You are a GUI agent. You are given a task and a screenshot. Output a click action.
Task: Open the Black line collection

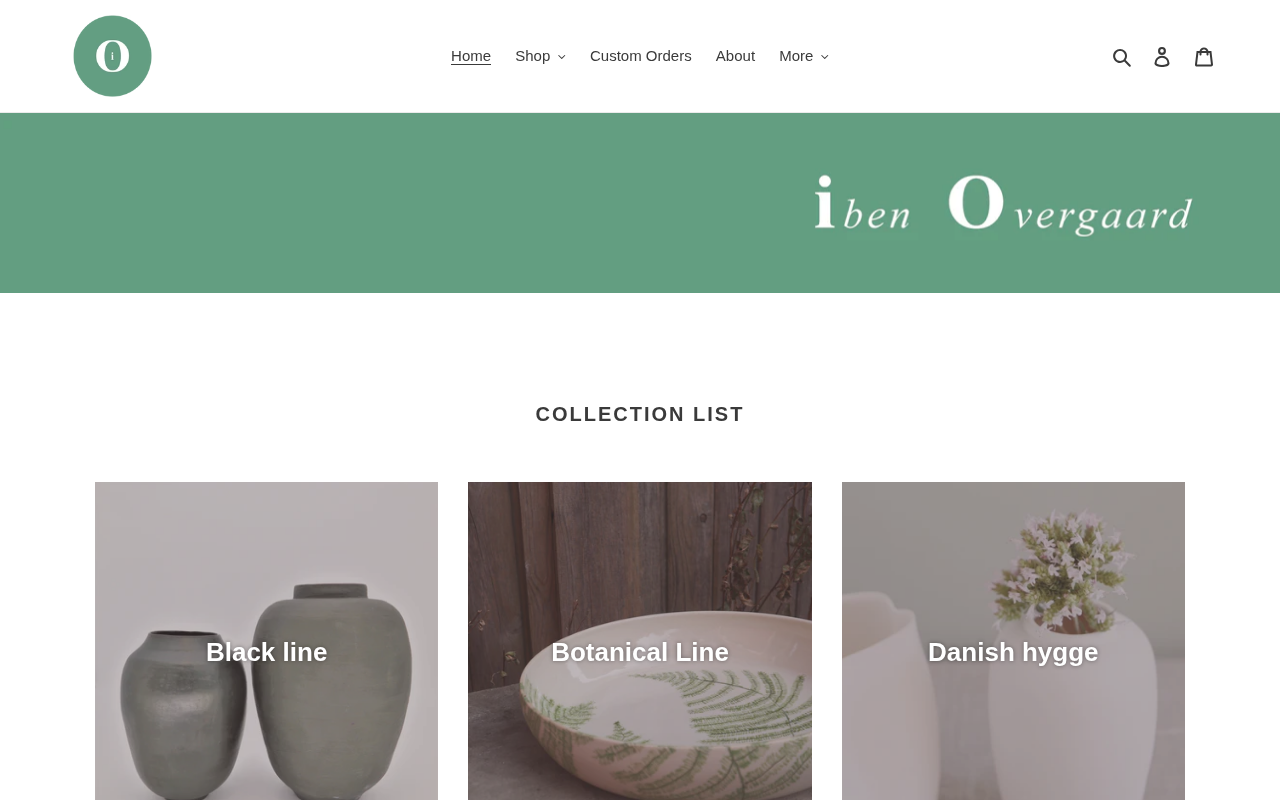tap(266, 641)
